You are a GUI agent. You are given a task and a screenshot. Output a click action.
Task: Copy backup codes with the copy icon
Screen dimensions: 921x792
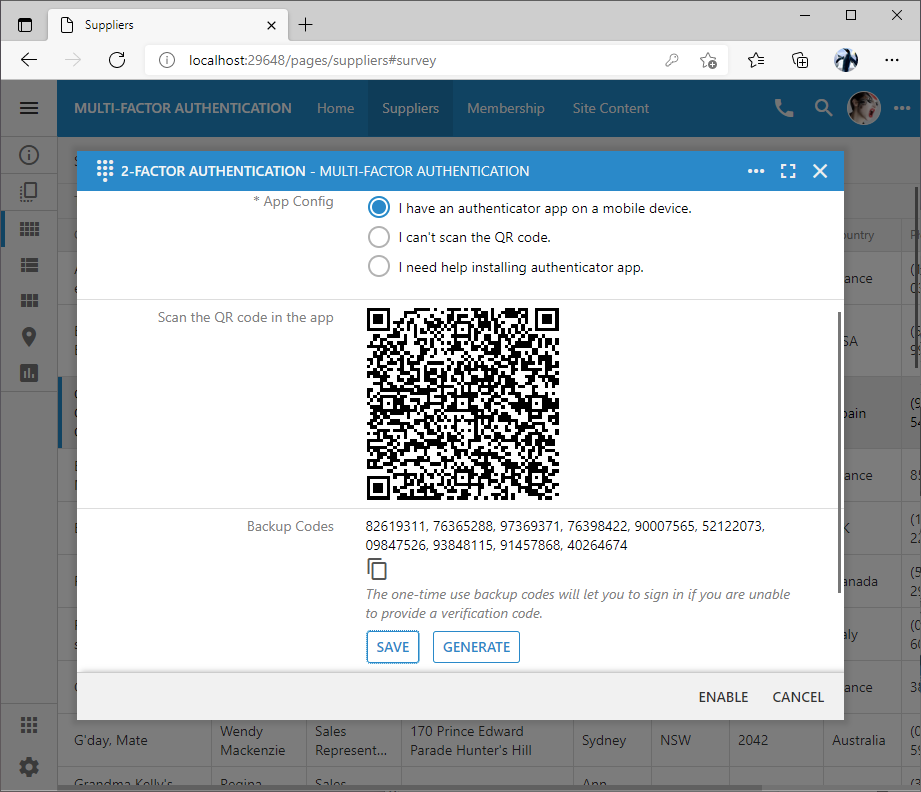click(x=377, y=569)
